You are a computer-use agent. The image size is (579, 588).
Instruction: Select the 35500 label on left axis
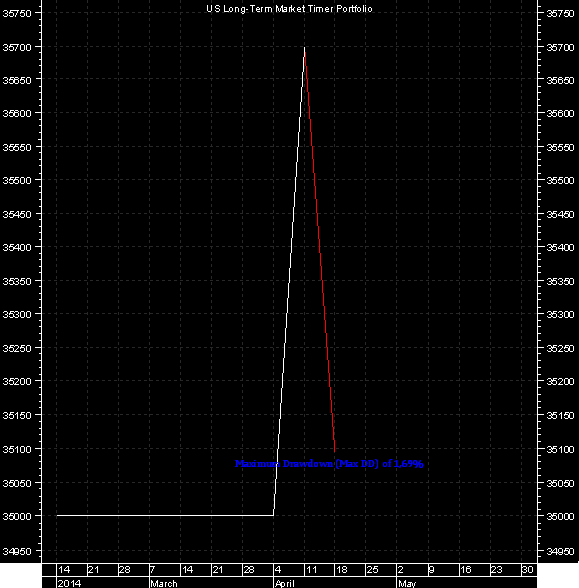(x=17, y=180)
